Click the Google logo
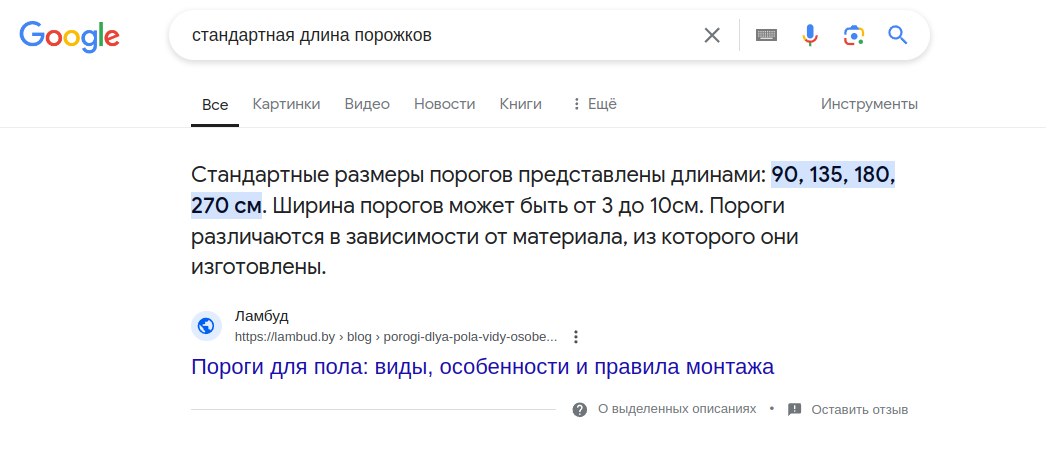 [70, 36]
